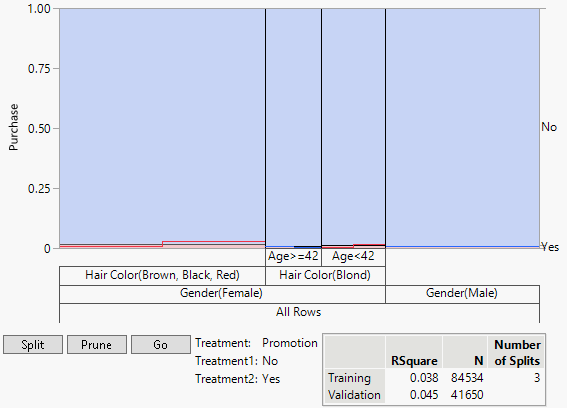Click the 1.00 y-axis tick value
Viewport: 567px width, 408px height.
click(x=39, y=9)
